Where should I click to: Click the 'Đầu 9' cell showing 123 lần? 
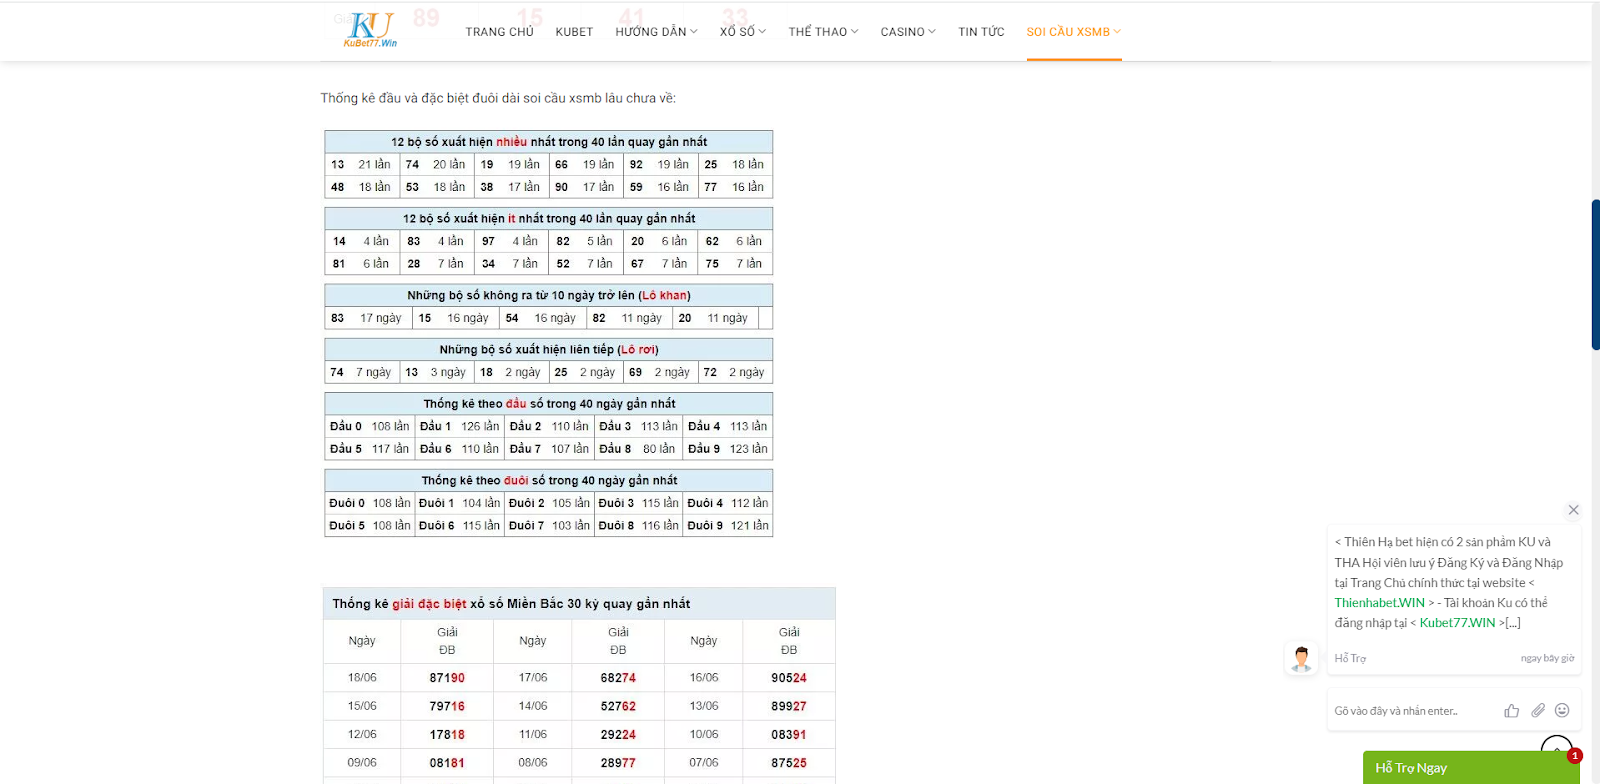tap(728, 449)
